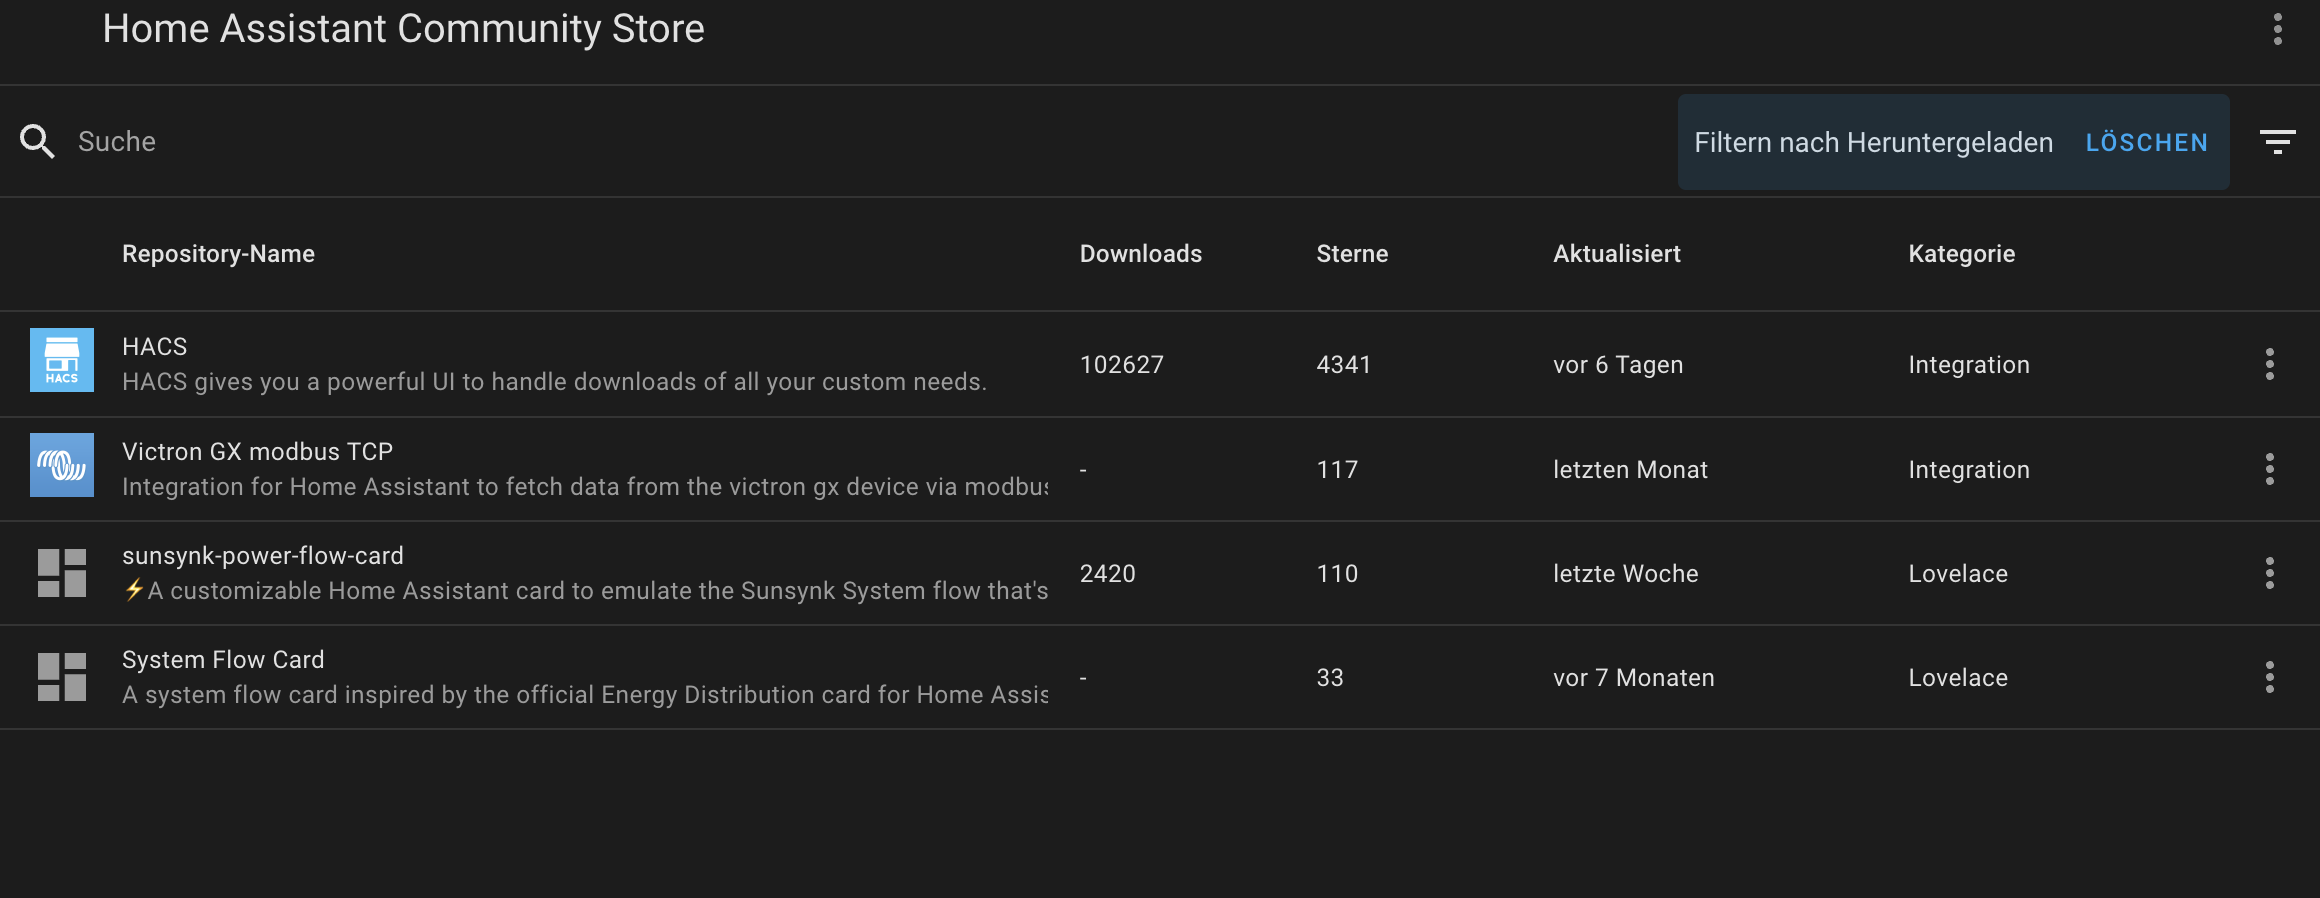
Task: Clear the filter with LÖSCHEN button
Action: pos(2146,143)
